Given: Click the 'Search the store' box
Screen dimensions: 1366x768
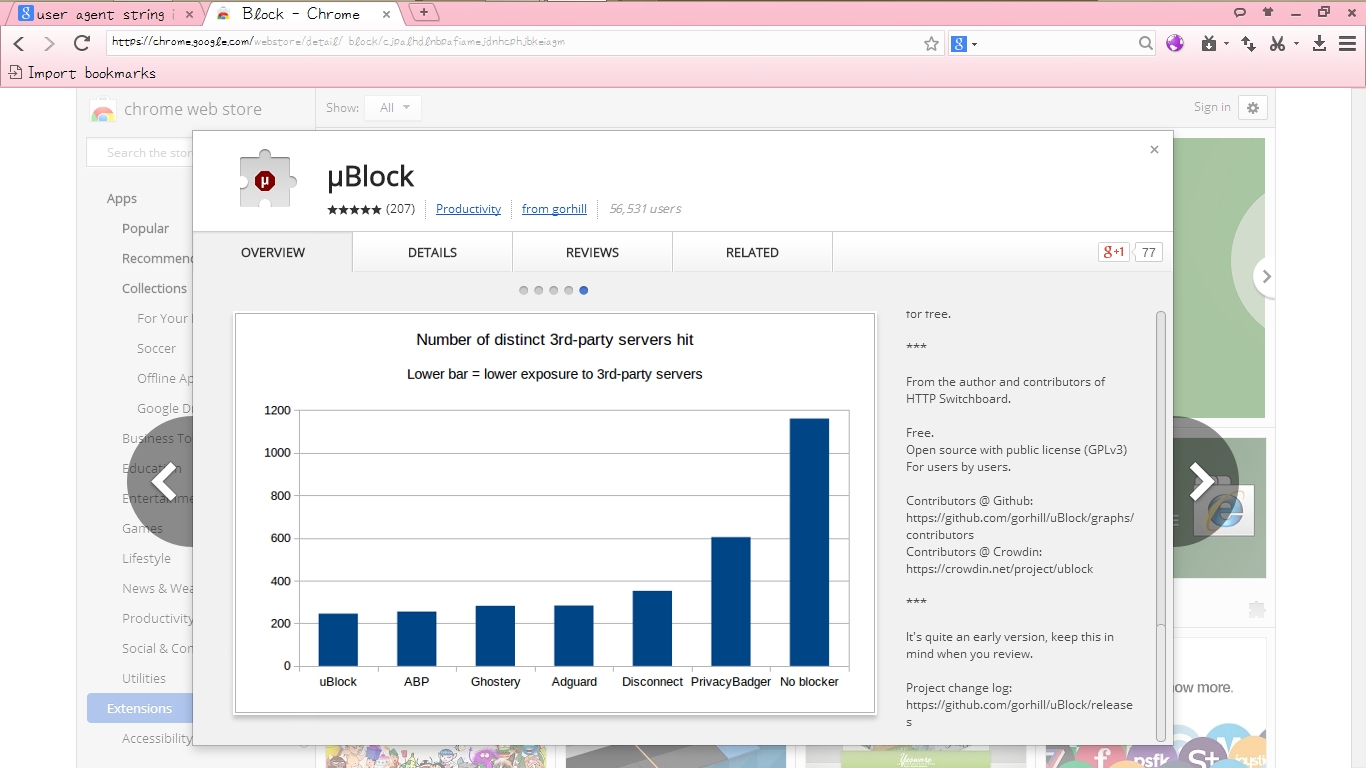Looking at the screenshot, I should (140, 153).
